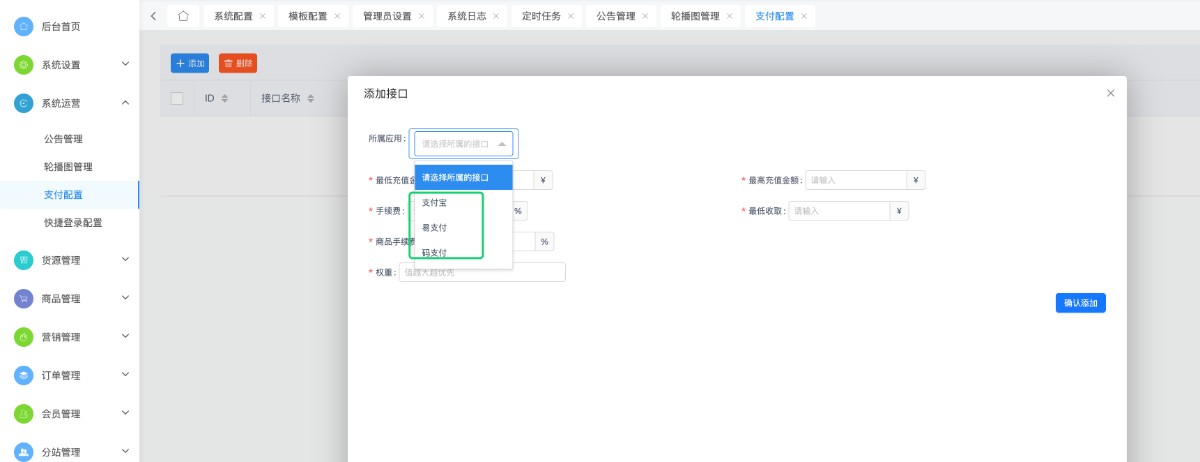Choose 支付宝 from the dropdown list
The width and height of the screenshot is (1200, 462).
click(464, 203)
